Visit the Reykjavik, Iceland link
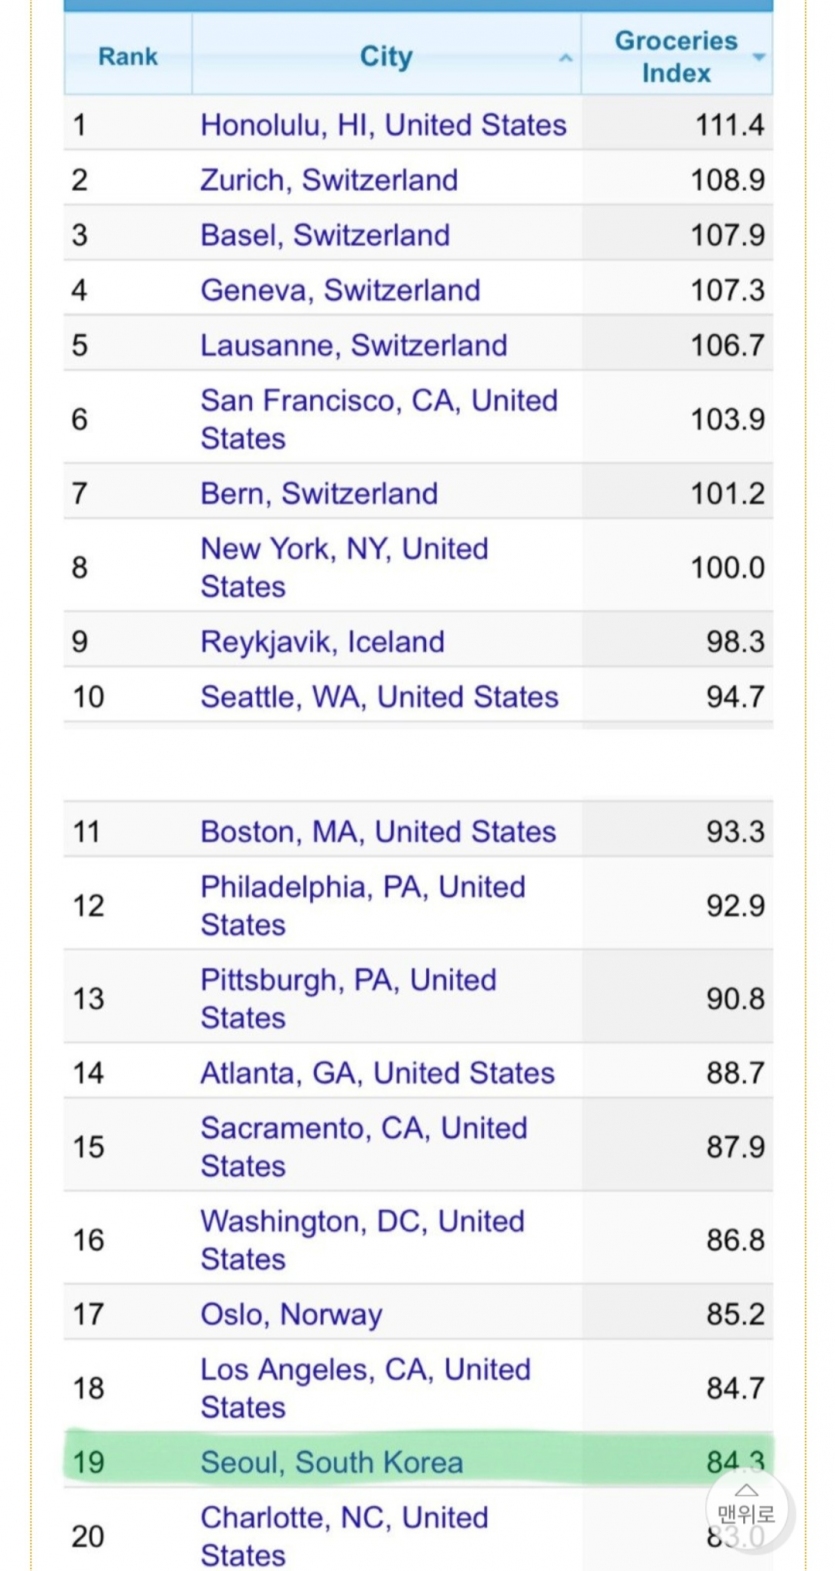This screenshot has width=835, height=1571. tap(322, 642)
